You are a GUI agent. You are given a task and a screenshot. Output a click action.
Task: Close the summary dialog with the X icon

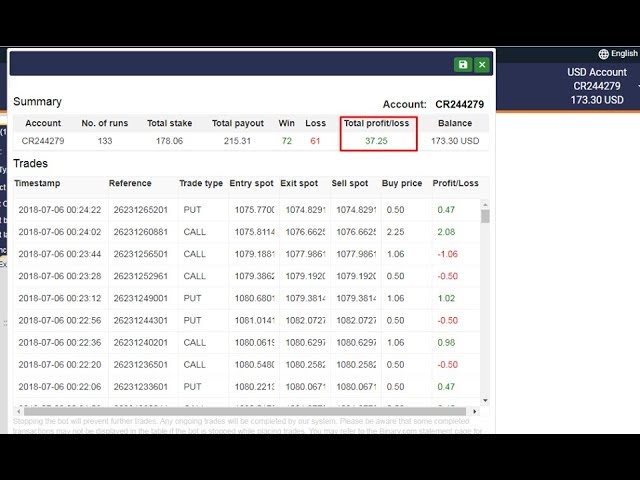pyautogui.click(x=482, y=64)
